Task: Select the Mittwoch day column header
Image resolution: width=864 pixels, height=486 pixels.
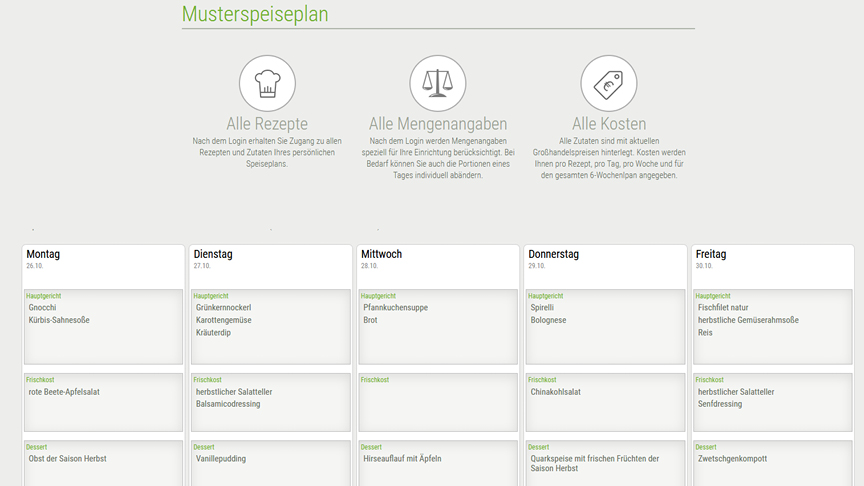Action: coord(382,254)
